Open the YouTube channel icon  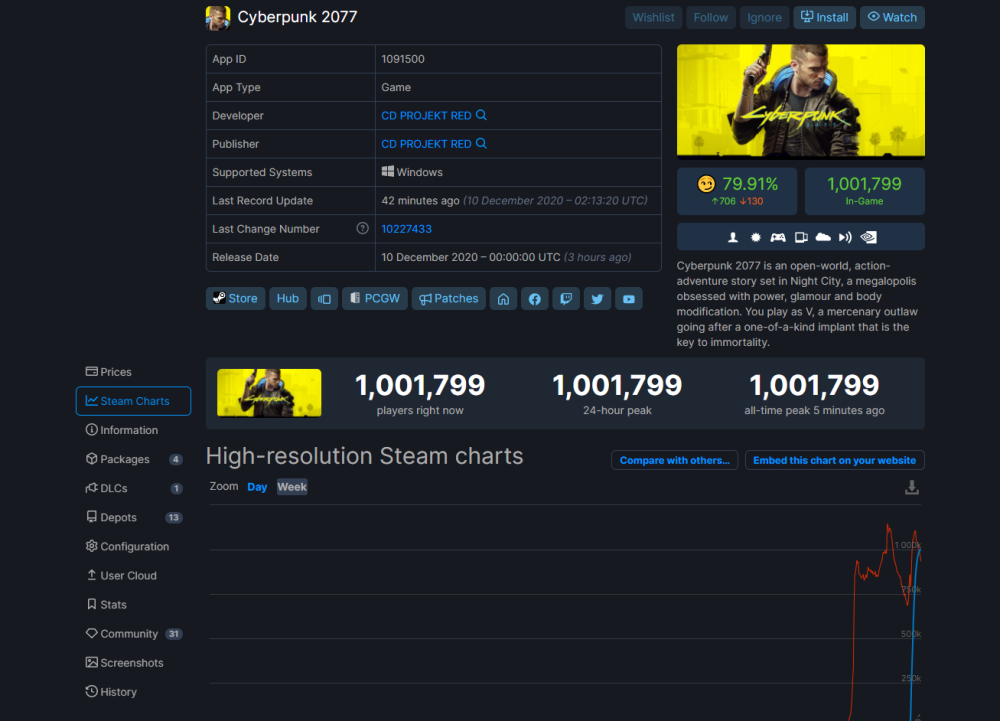tap(628, 298)
